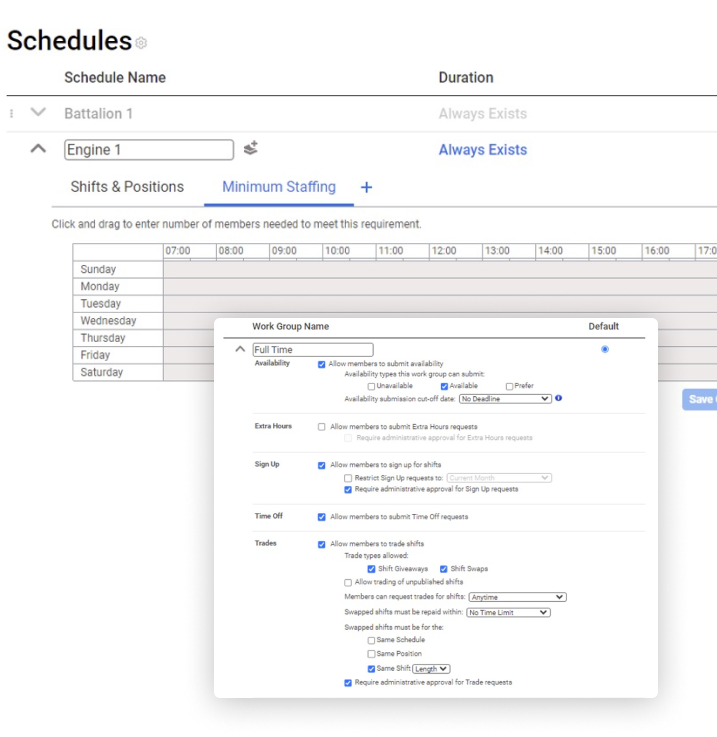717x737 pixels.
Task: Check Same Schedule swap restriction
Action: click(371, 640)
